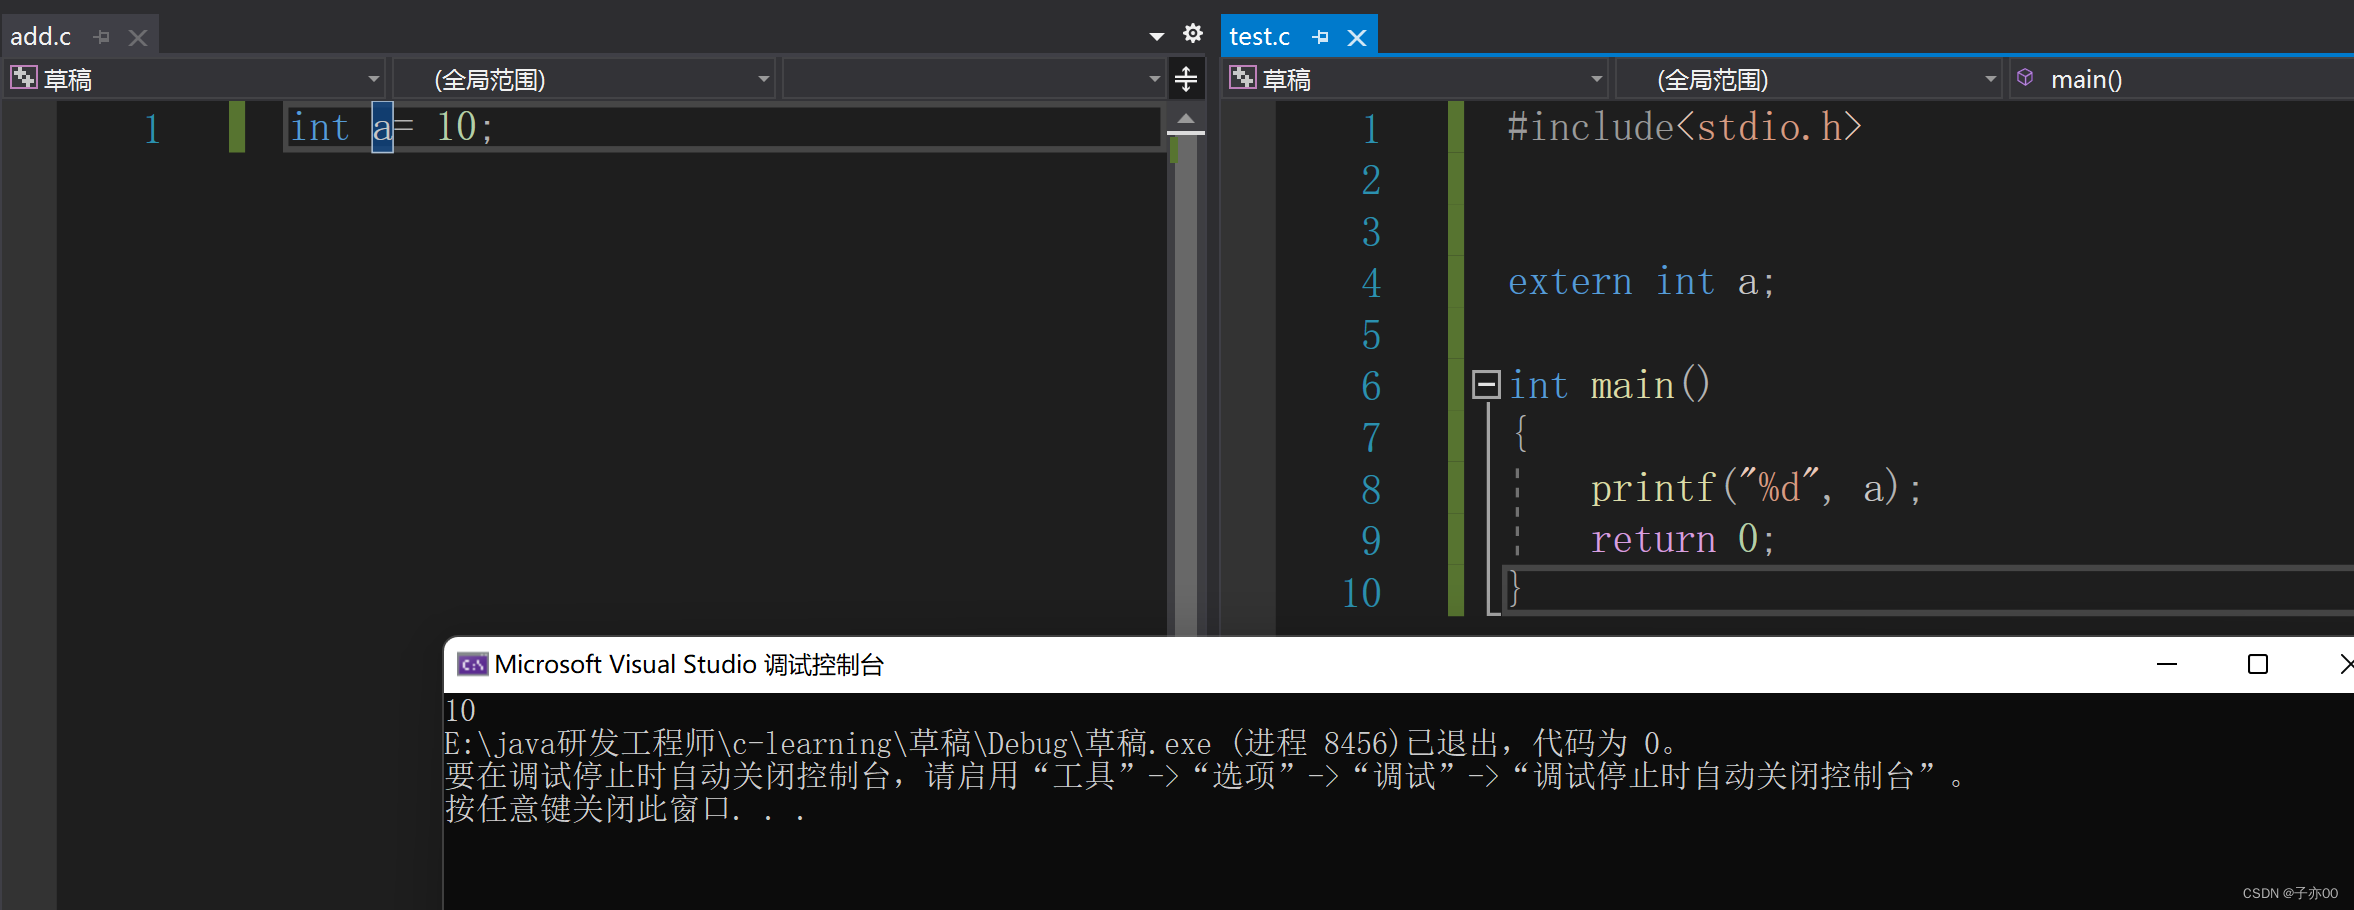Click the debug console app icon
2354x910 pixels.
472,664
